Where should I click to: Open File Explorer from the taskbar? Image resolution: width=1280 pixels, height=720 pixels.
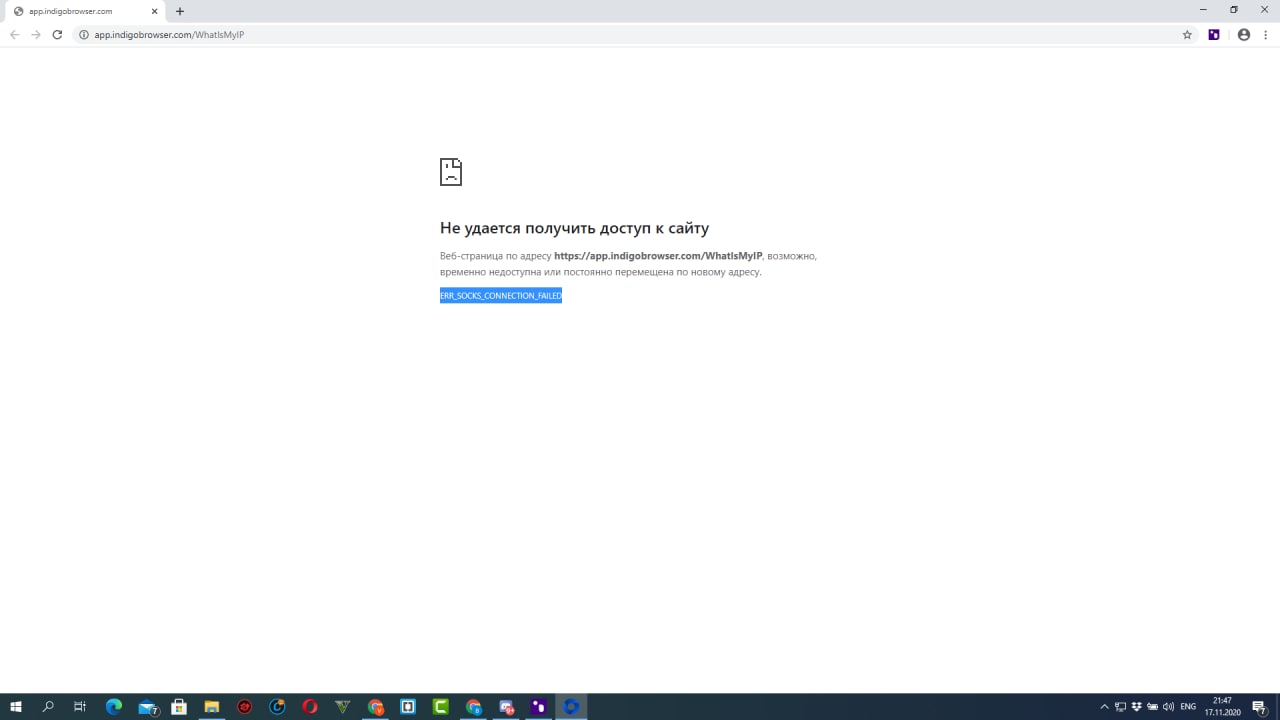tap(212, 707)
